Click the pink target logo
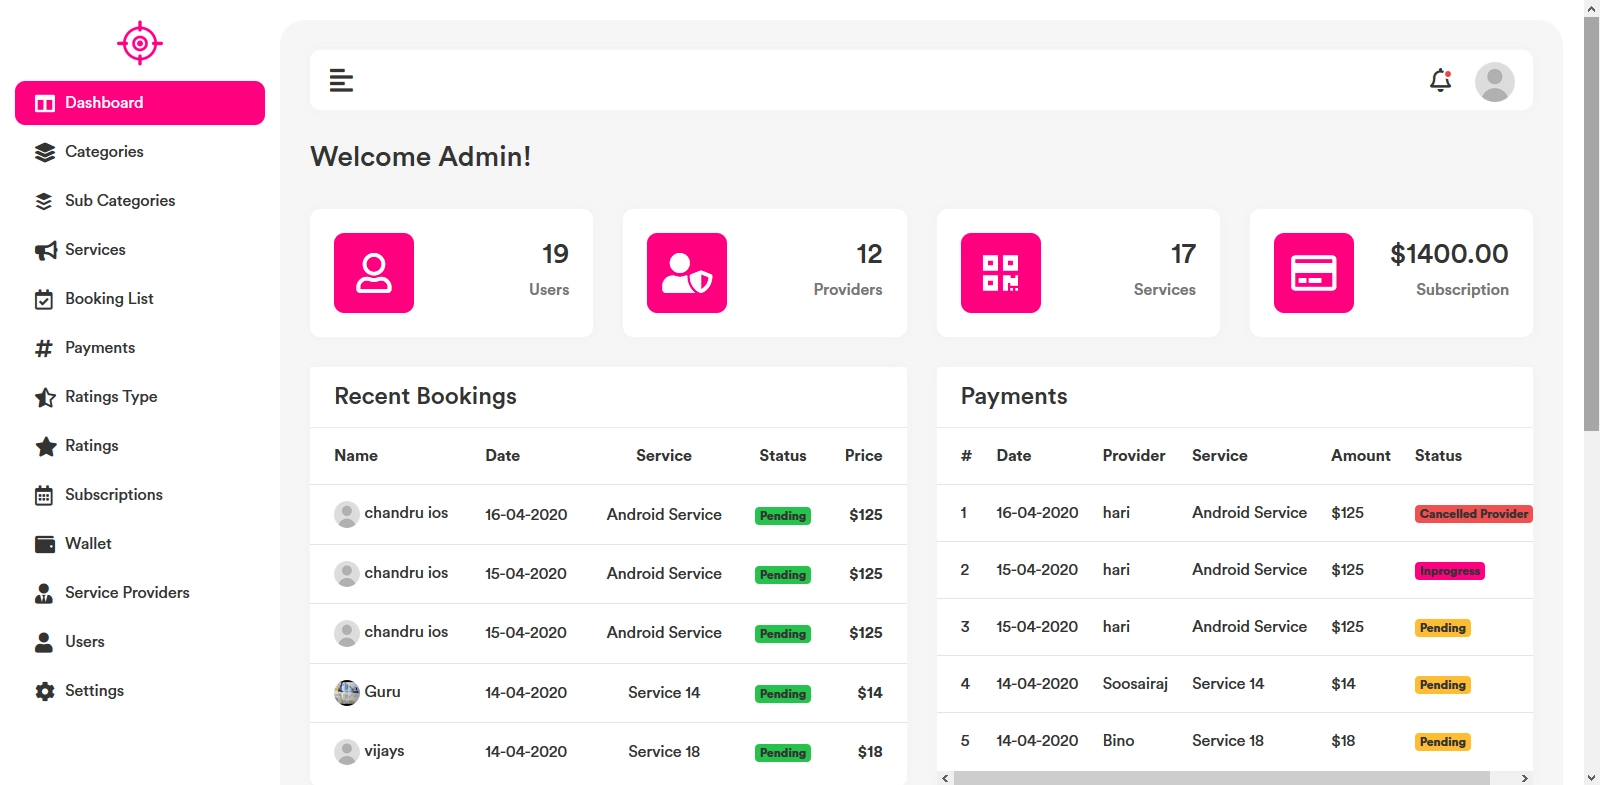The height and width of the screenshot is (785, 1600). 140,43
